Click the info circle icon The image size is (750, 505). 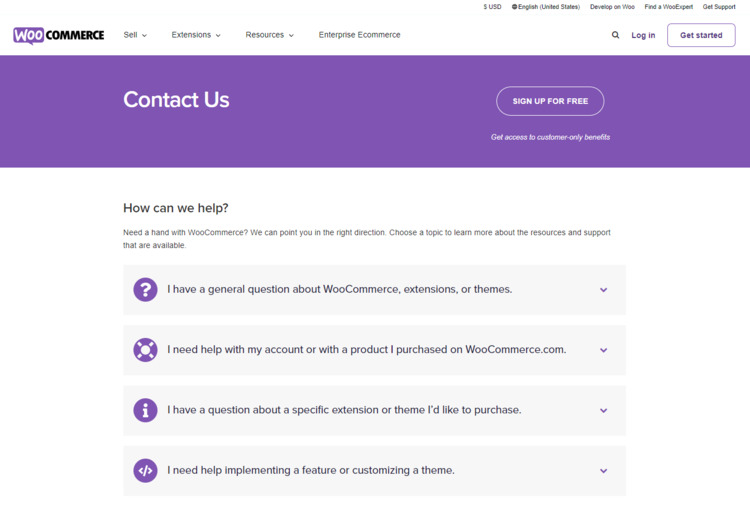click(145, 410)
